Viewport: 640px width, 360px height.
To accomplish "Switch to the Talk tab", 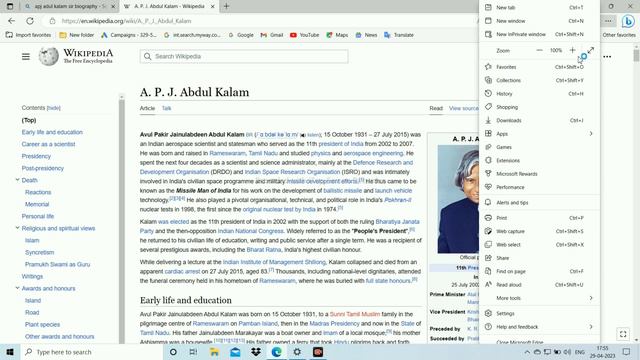I will (167, 108).
